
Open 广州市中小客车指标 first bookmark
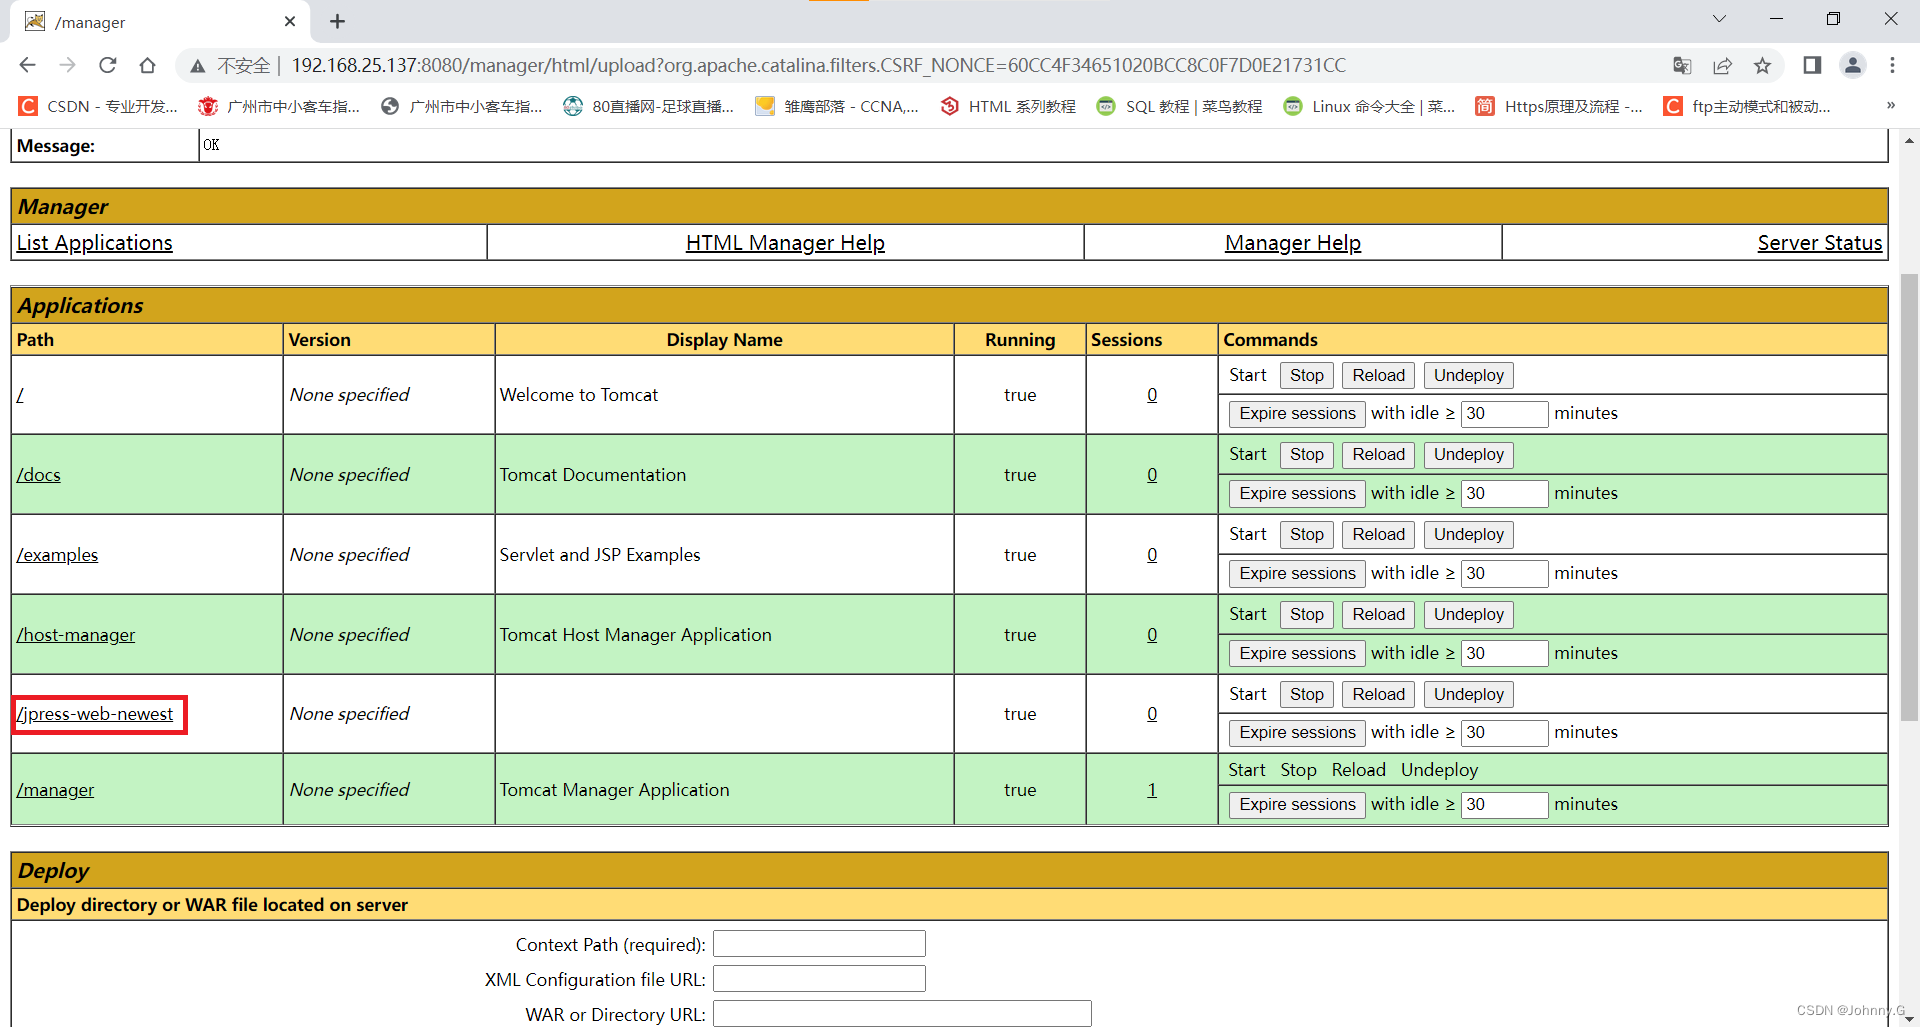click(x=279, y=106)
